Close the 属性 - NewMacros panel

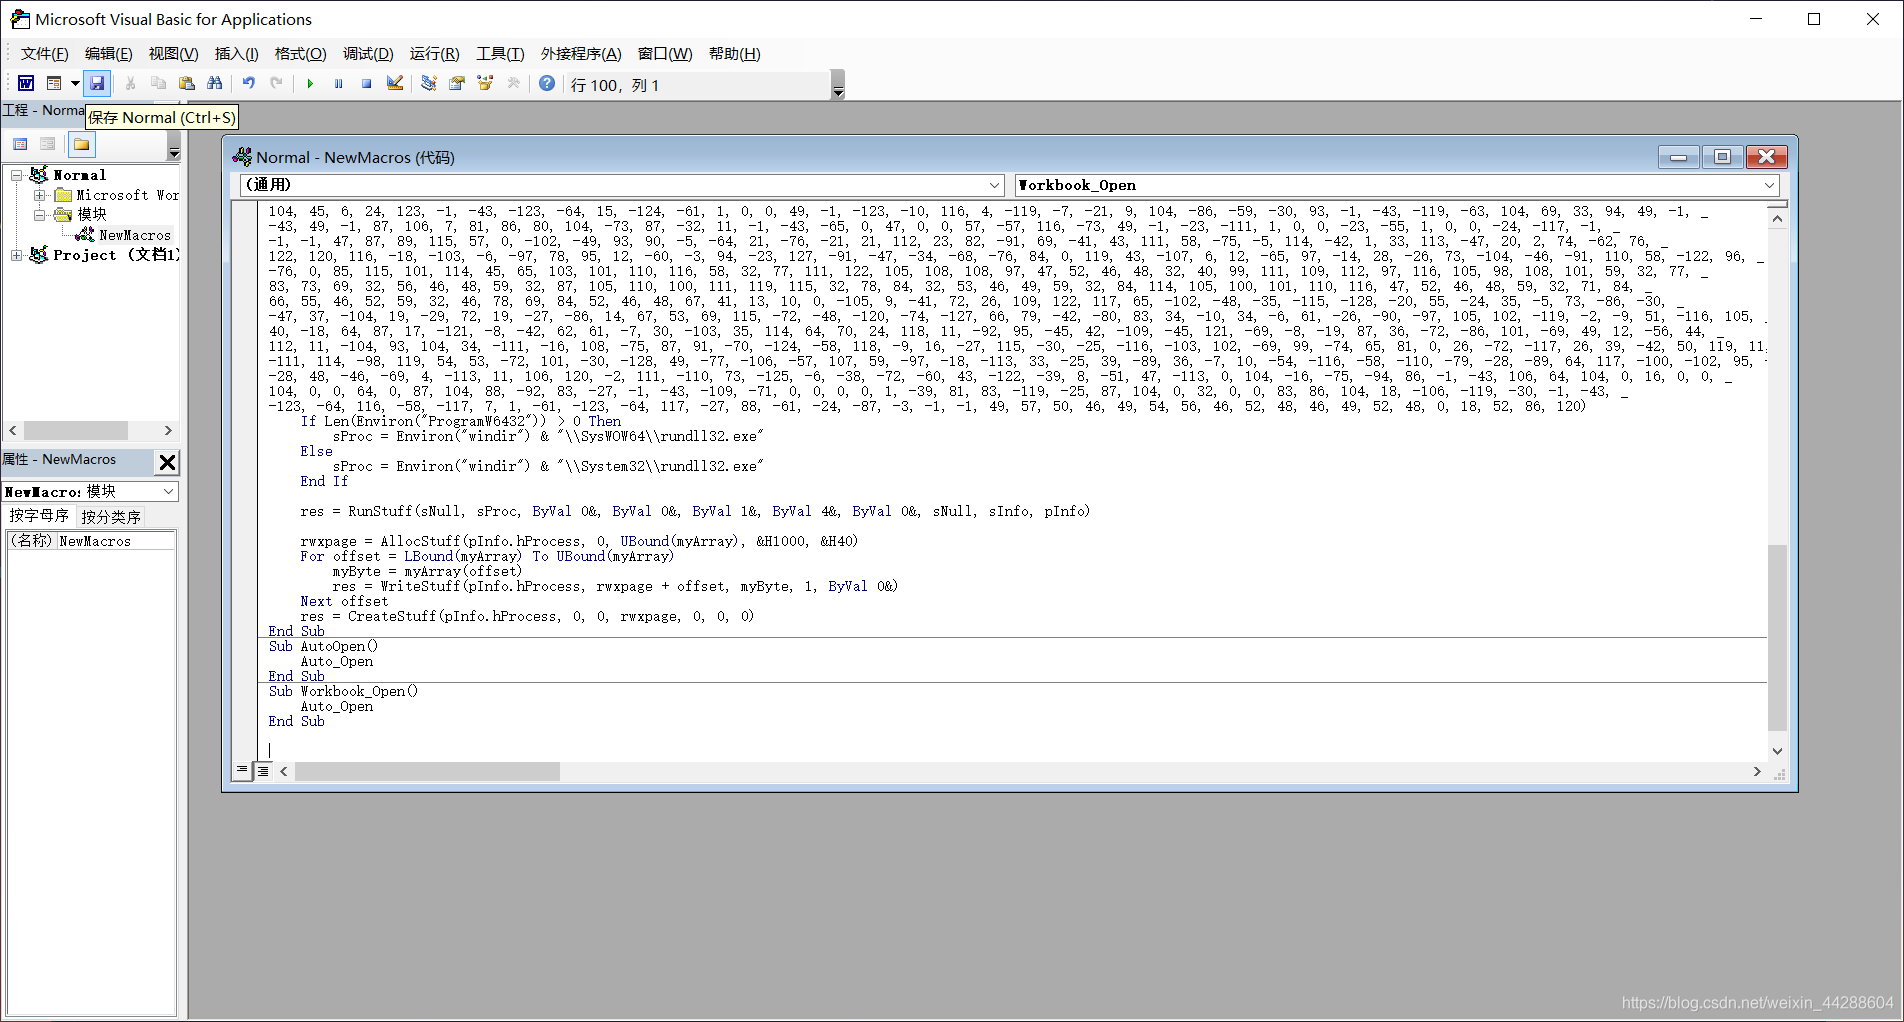pos(168,462)
